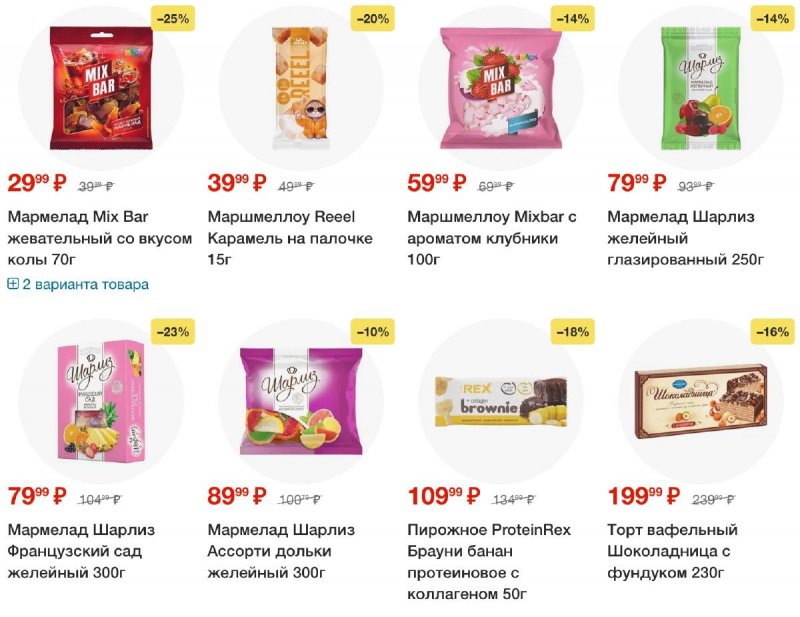Open the ProteinRex brownie bar image

[501, 401]
